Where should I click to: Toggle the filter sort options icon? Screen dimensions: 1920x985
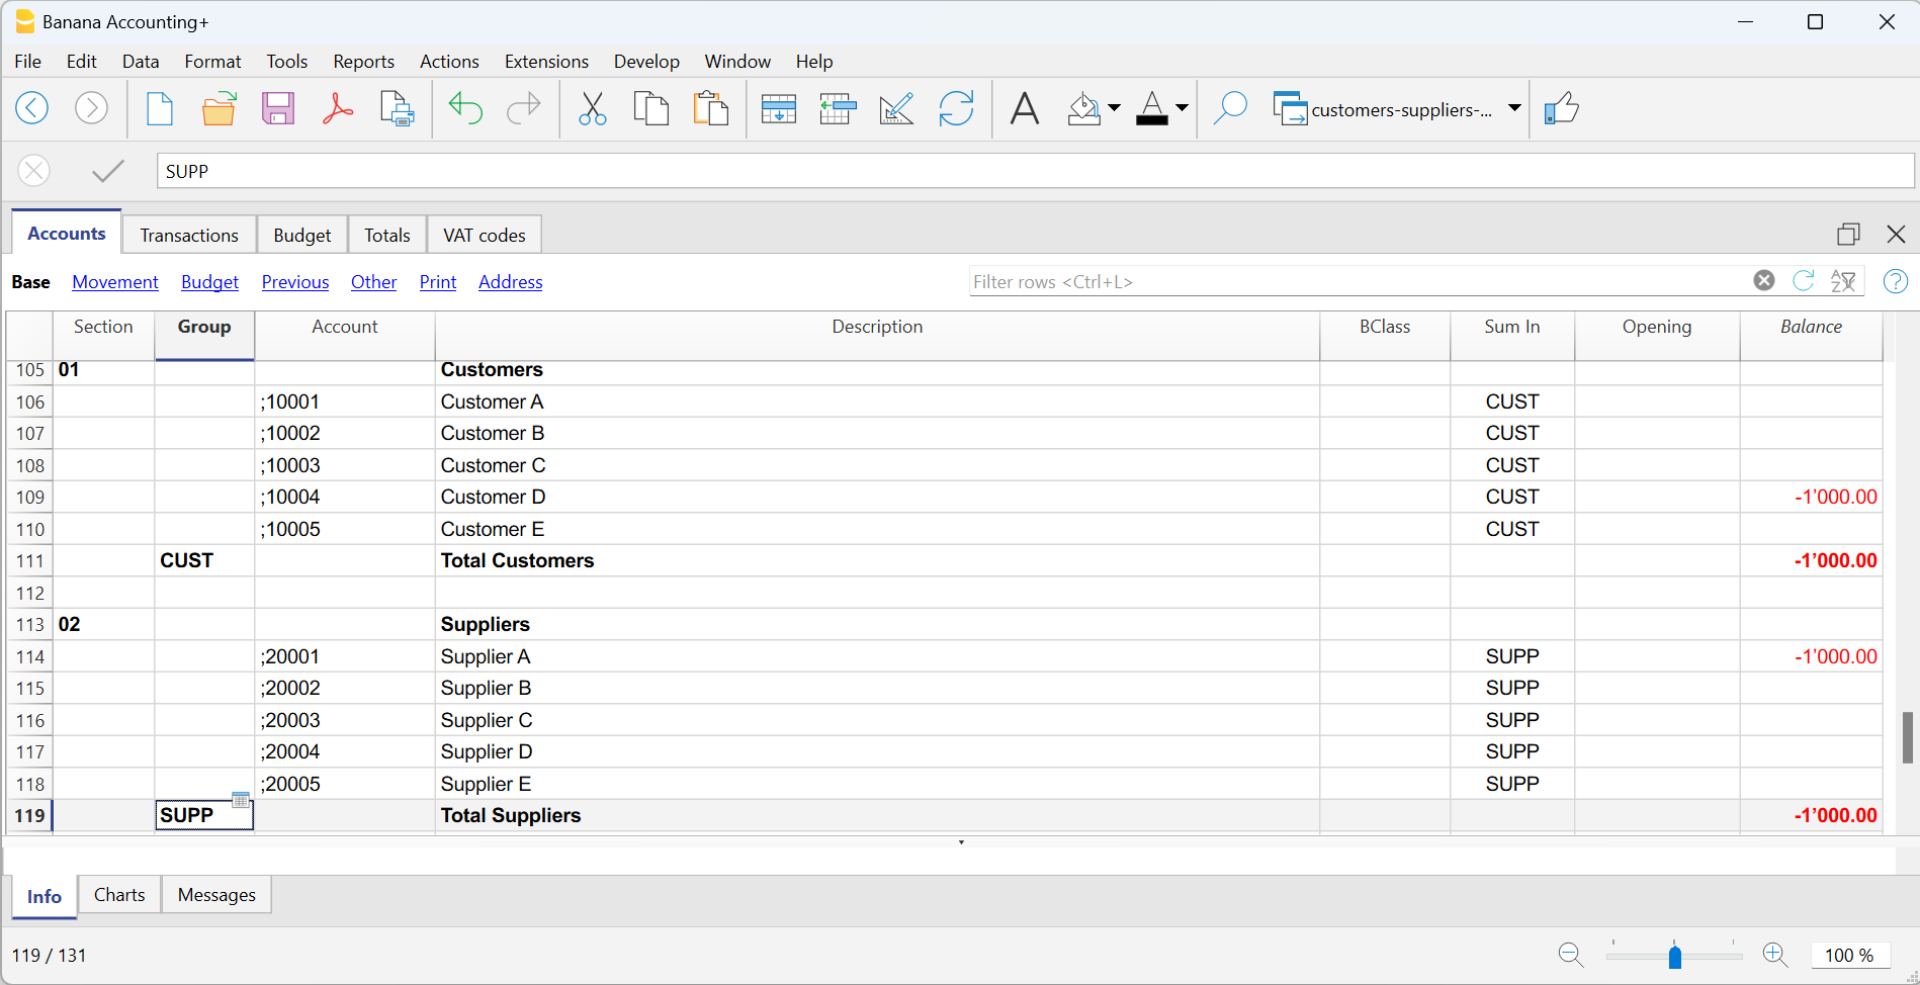point(1843,281)
